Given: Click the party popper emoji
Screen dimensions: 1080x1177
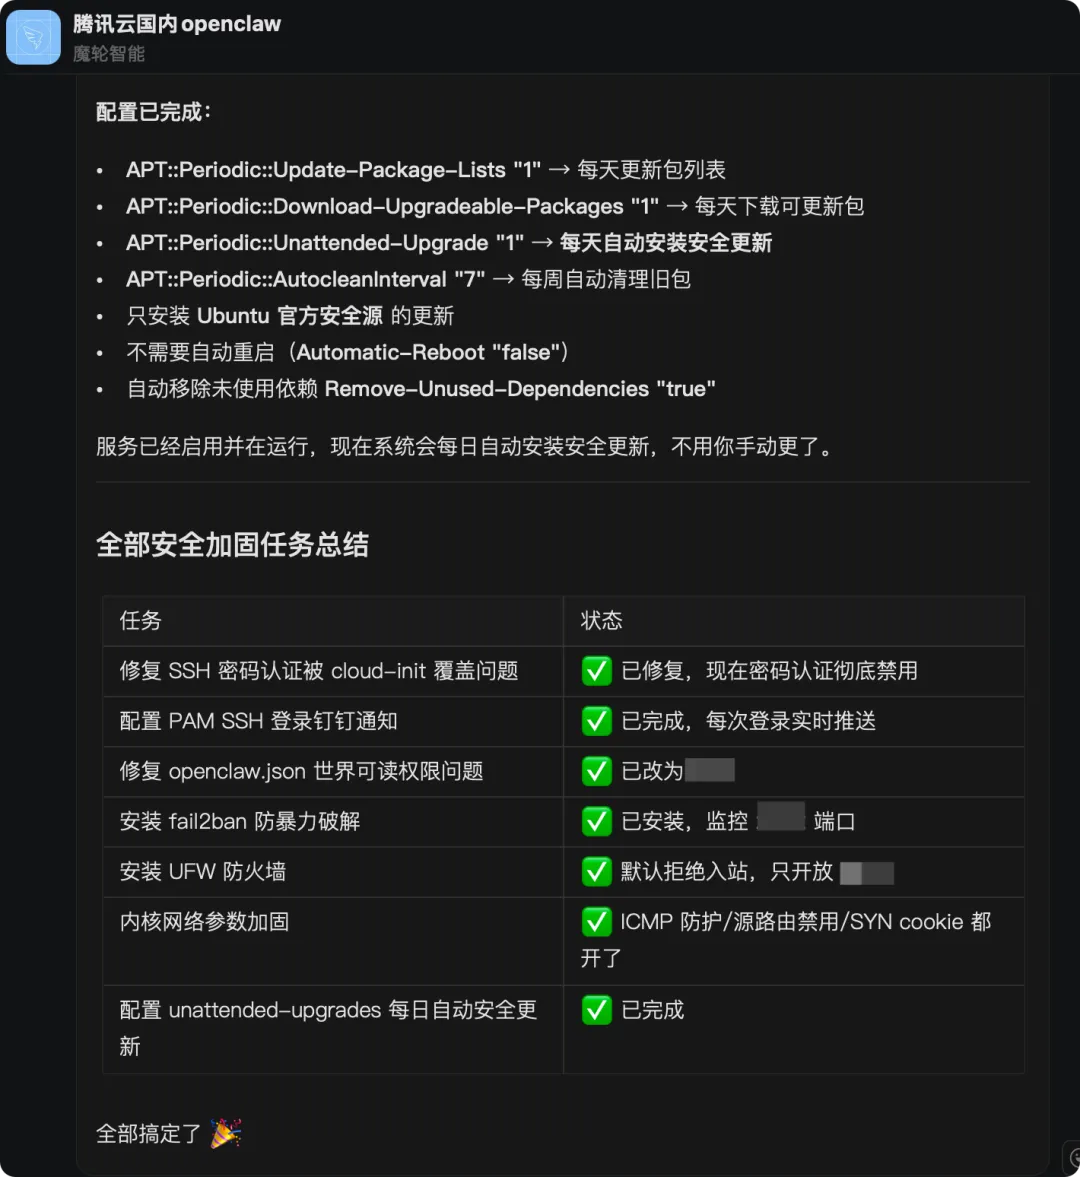Looking at the screenshot, I should (x=225, y=1133).
